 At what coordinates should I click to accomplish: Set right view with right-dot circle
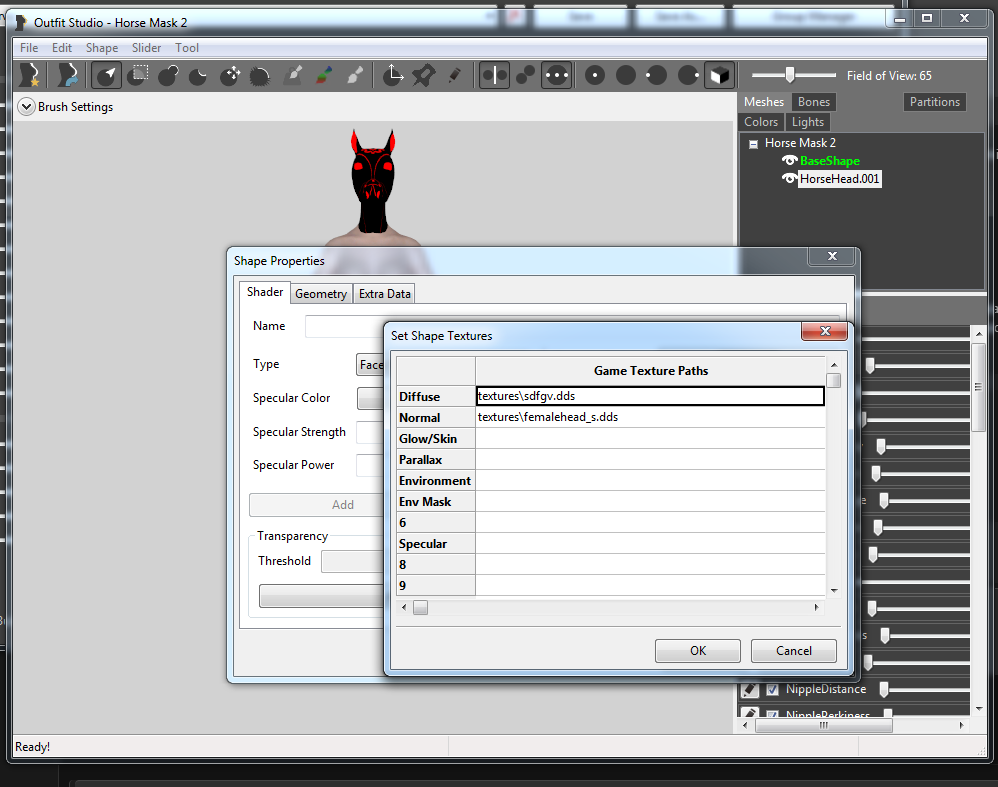(x=688, y=75)
